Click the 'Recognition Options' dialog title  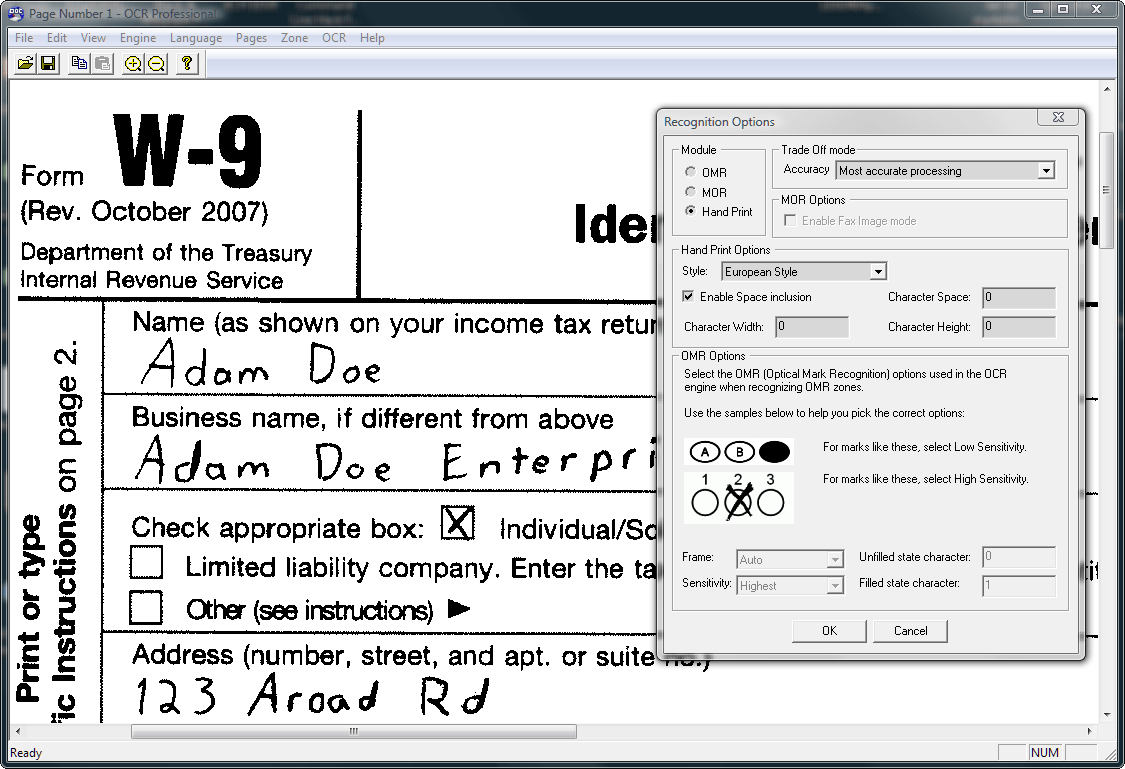pos(719,122)
